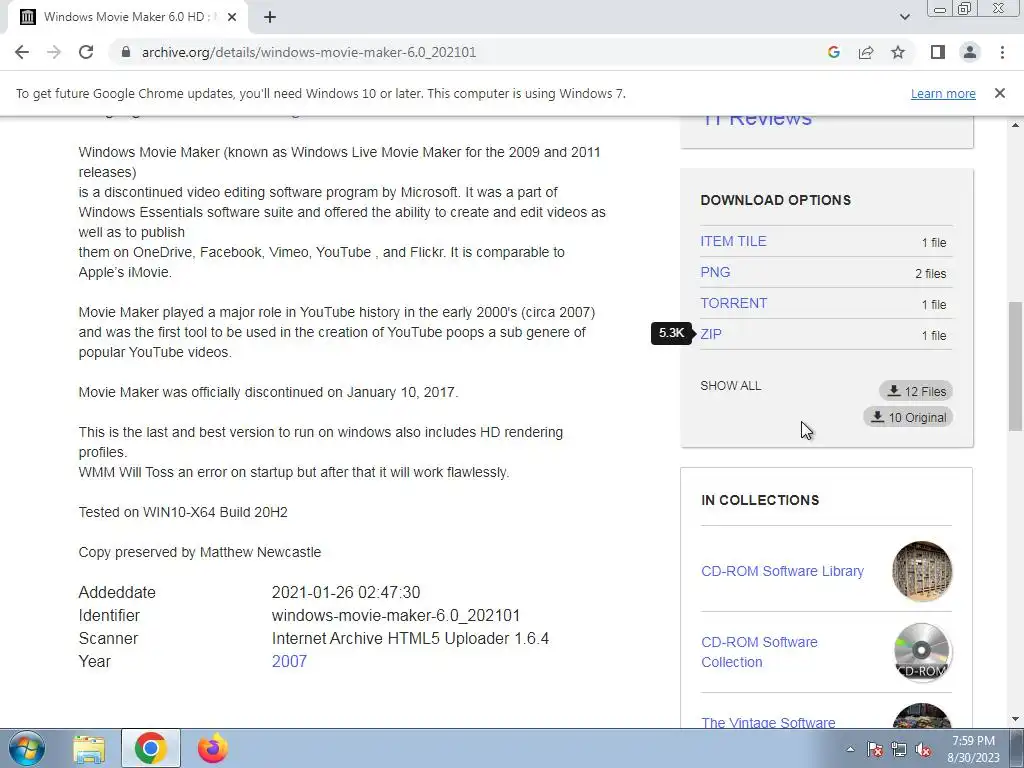Click the scrollbar up arrow
Screen dimensions: 1024x768
point(1015,124)
